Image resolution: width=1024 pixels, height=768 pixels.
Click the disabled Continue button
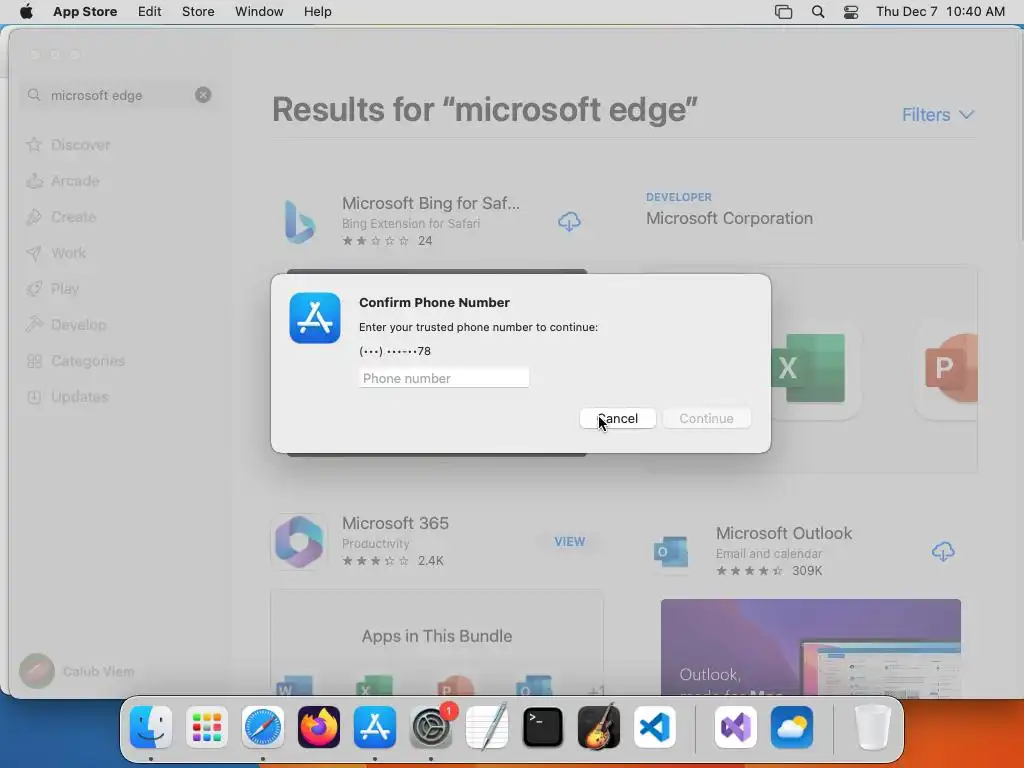click(706, 419)
